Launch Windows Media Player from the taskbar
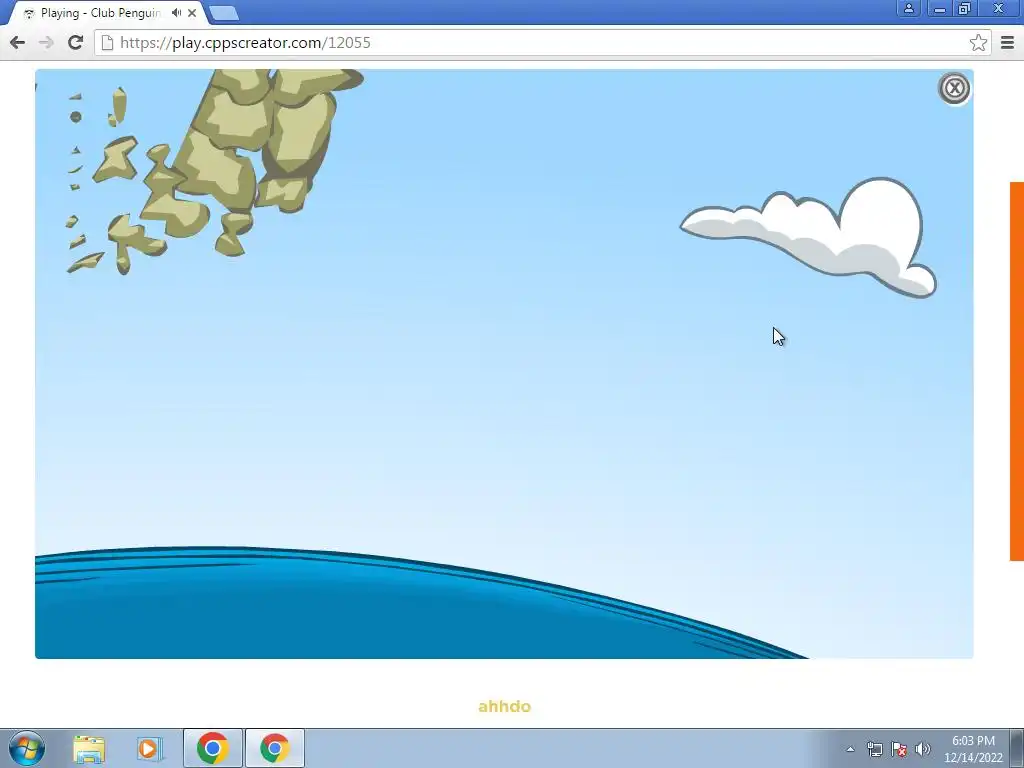The height and width of the screenshot is (768, 1024). point(149,748)
